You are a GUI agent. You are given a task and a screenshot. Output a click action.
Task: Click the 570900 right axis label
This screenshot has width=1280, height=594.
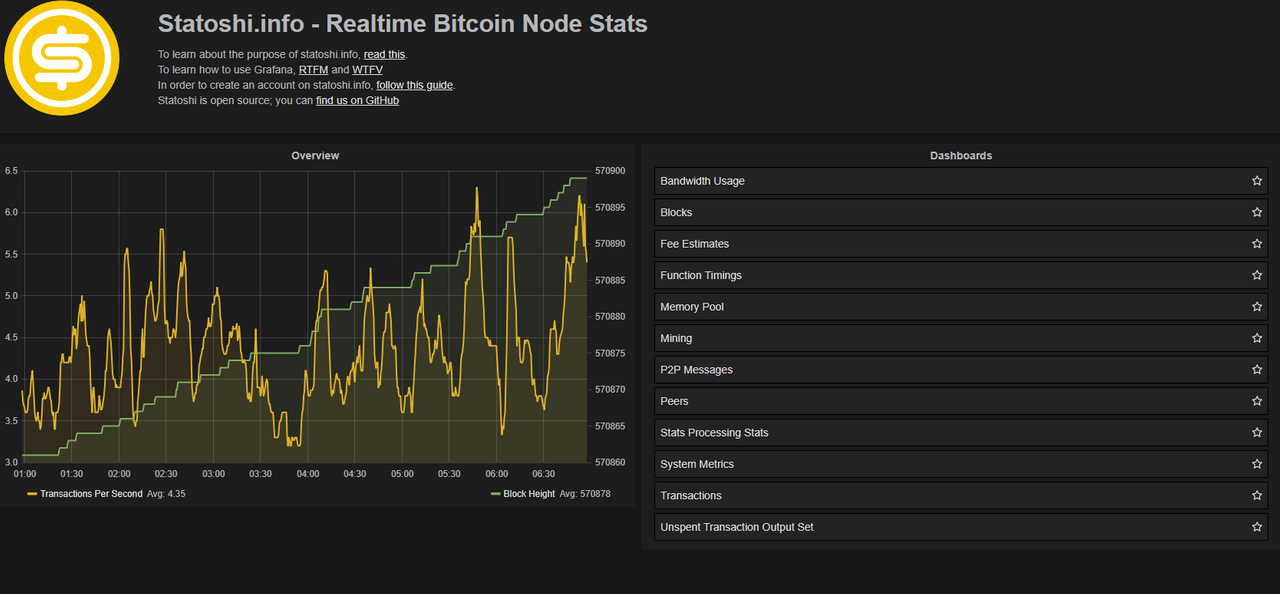point(610,171)
